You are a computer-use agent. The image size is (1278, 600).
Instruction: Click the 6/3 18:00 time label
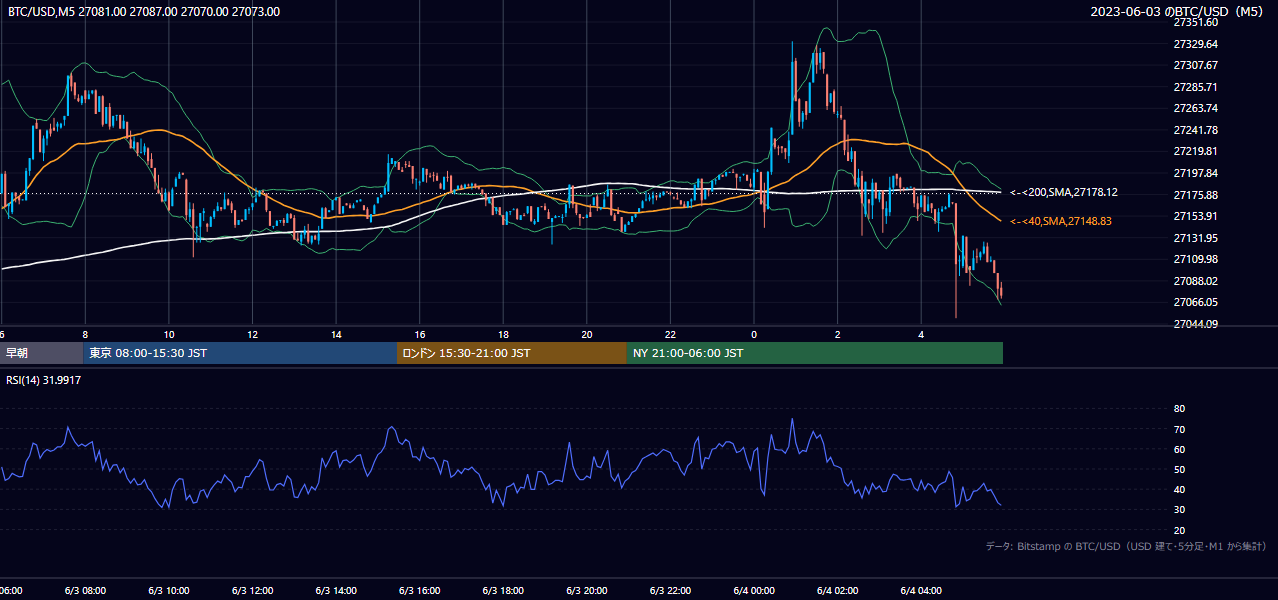pos(503,591)
